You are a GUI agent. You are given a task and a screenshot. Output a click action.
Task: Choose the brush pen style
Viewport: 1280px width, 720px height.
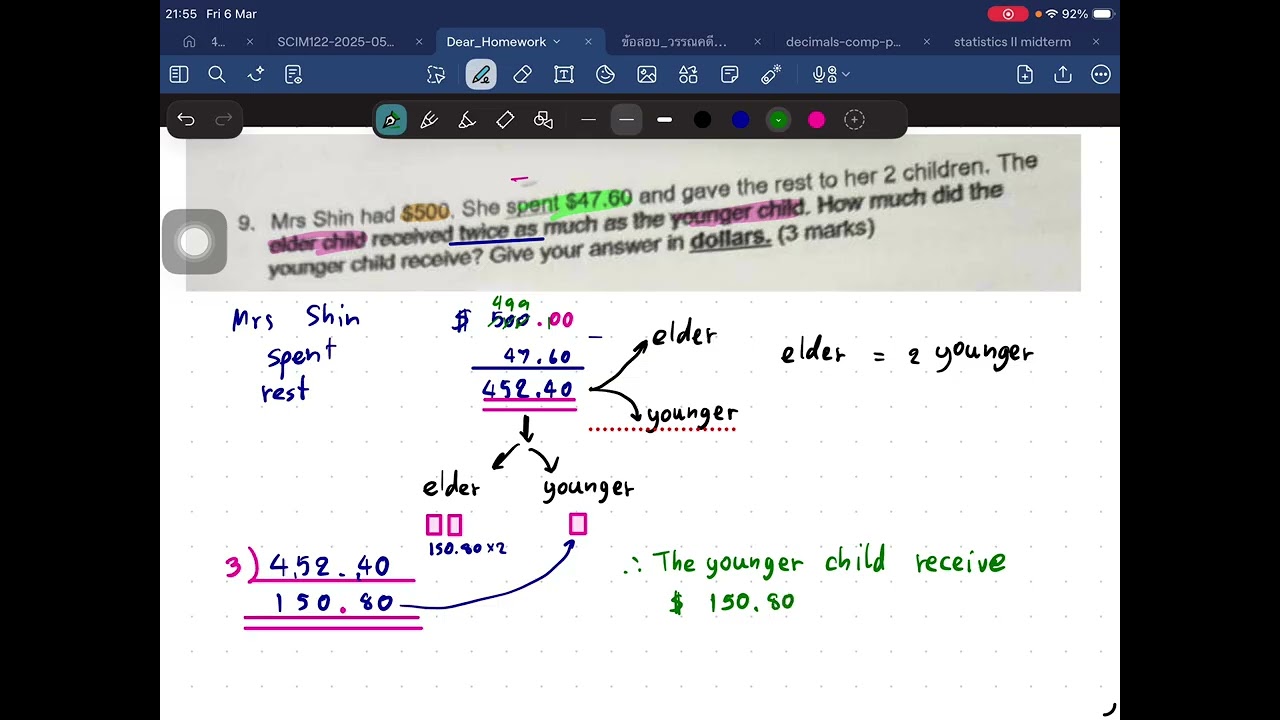tap(429, 120)
